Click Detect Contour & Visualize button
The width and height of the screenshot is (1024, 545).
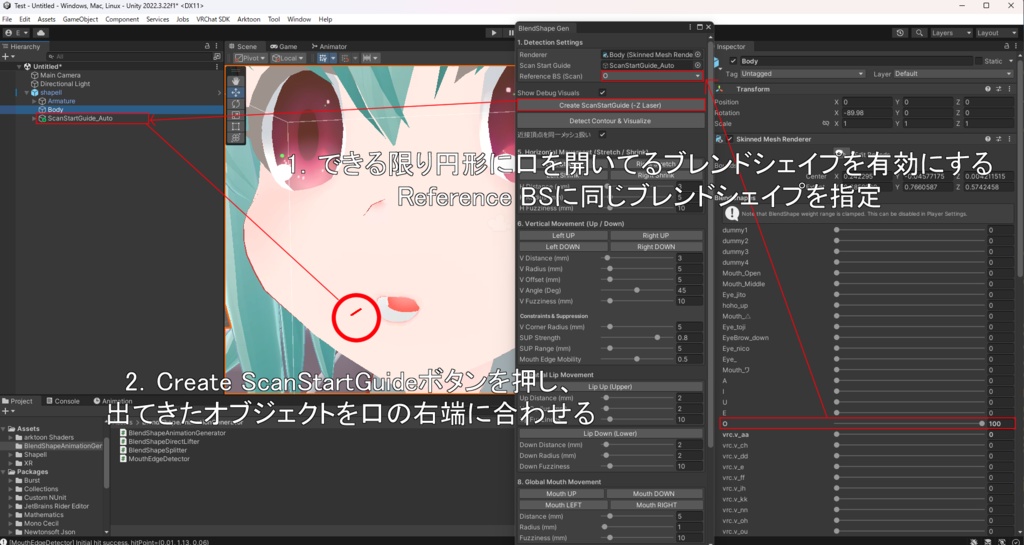tap(611, 121)
